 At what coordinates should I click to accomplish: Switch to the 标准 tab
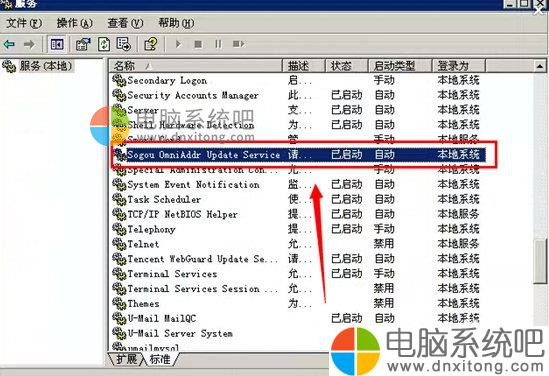pos(160,359)
